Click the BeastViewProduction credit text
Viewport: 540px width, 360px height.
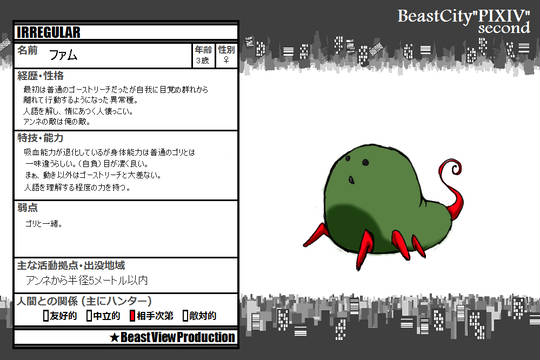pyautogui.click(x=178, y=337)
